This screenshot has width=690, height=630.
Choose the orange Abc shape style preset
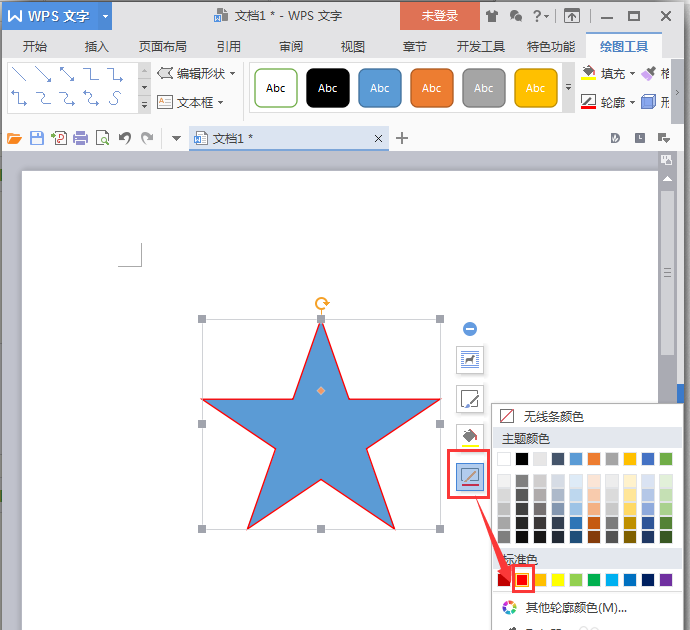point(432,88)
